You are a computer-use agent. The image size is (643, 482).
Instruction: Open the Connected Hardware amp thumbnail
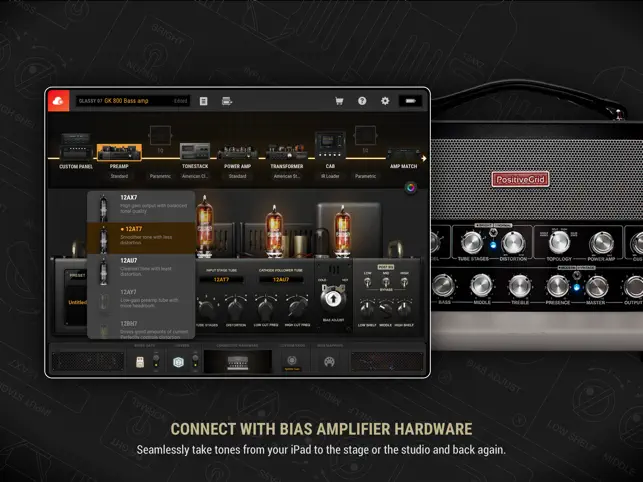(x=238, y=362)
